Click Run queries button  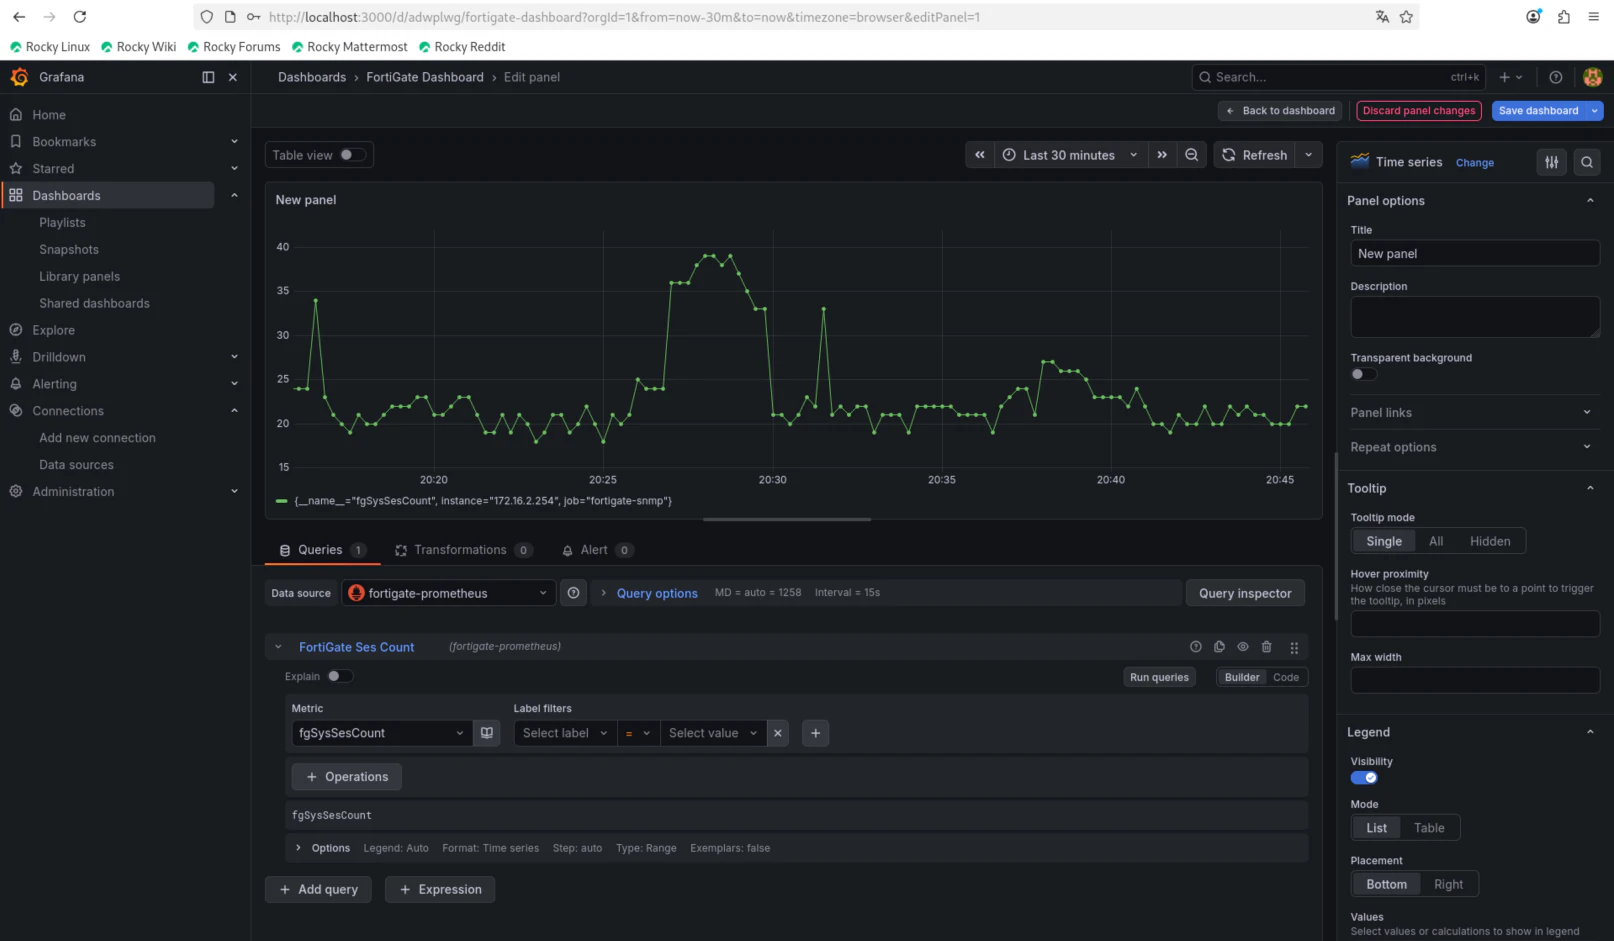(x=1159, y=677)
